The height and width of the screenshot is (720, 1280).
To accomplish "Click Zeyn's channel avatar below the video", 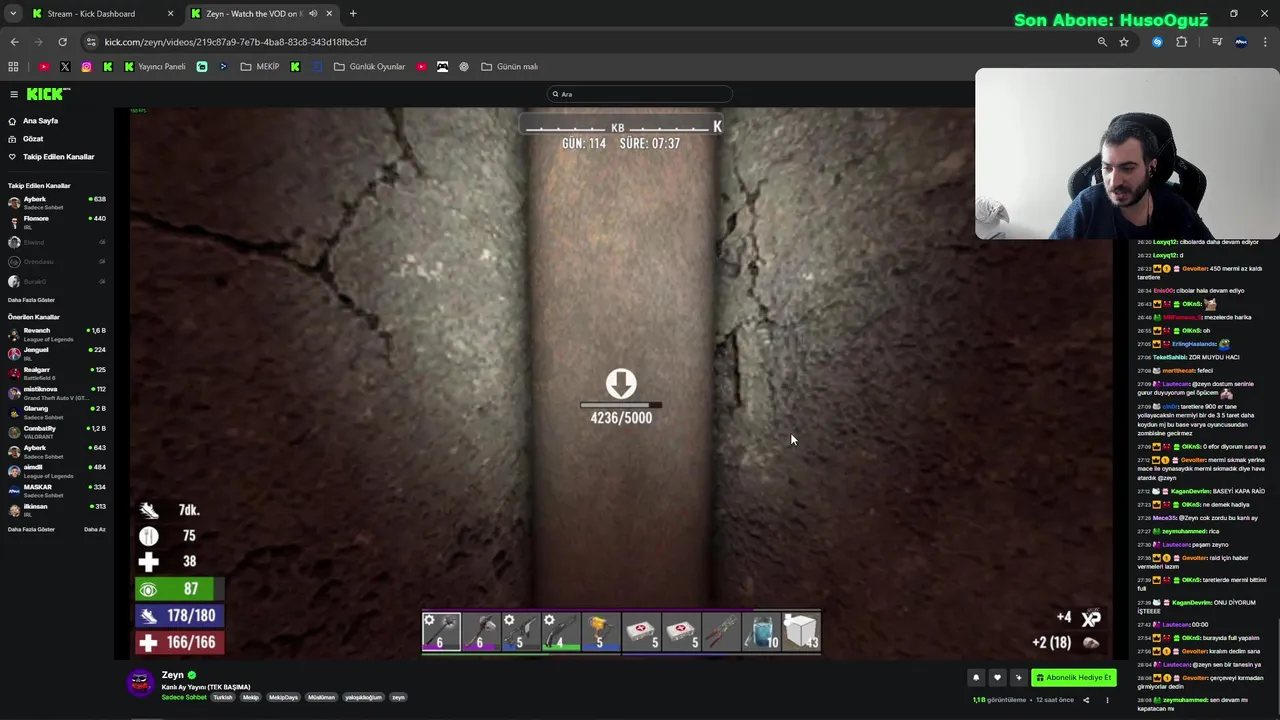I will point(140,683).
